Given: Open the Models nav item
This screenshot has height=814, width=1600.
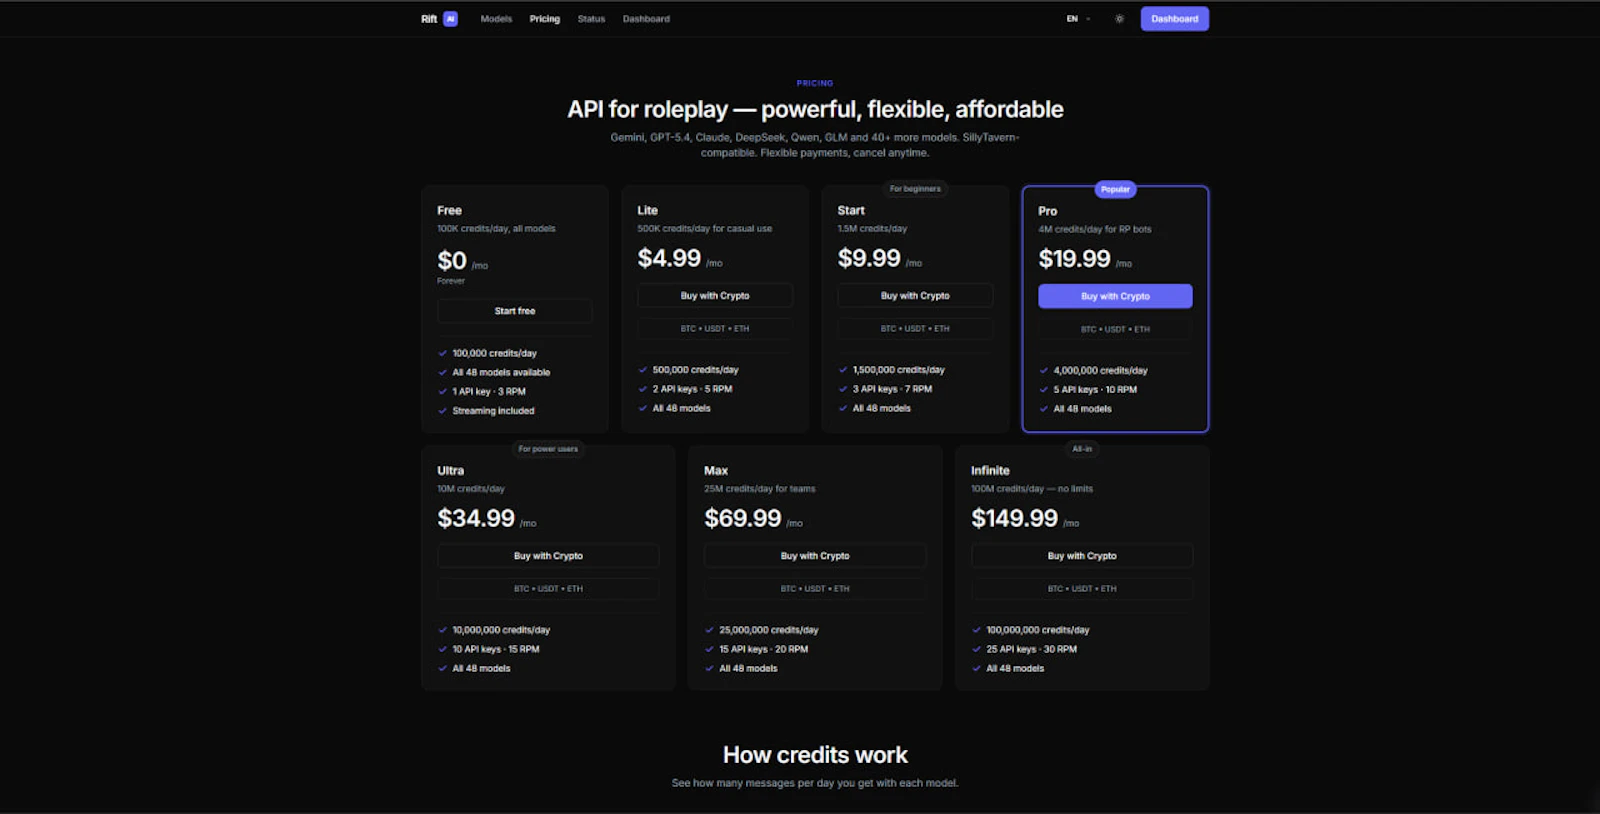Looking at the screenshot, I should [496, 19].
